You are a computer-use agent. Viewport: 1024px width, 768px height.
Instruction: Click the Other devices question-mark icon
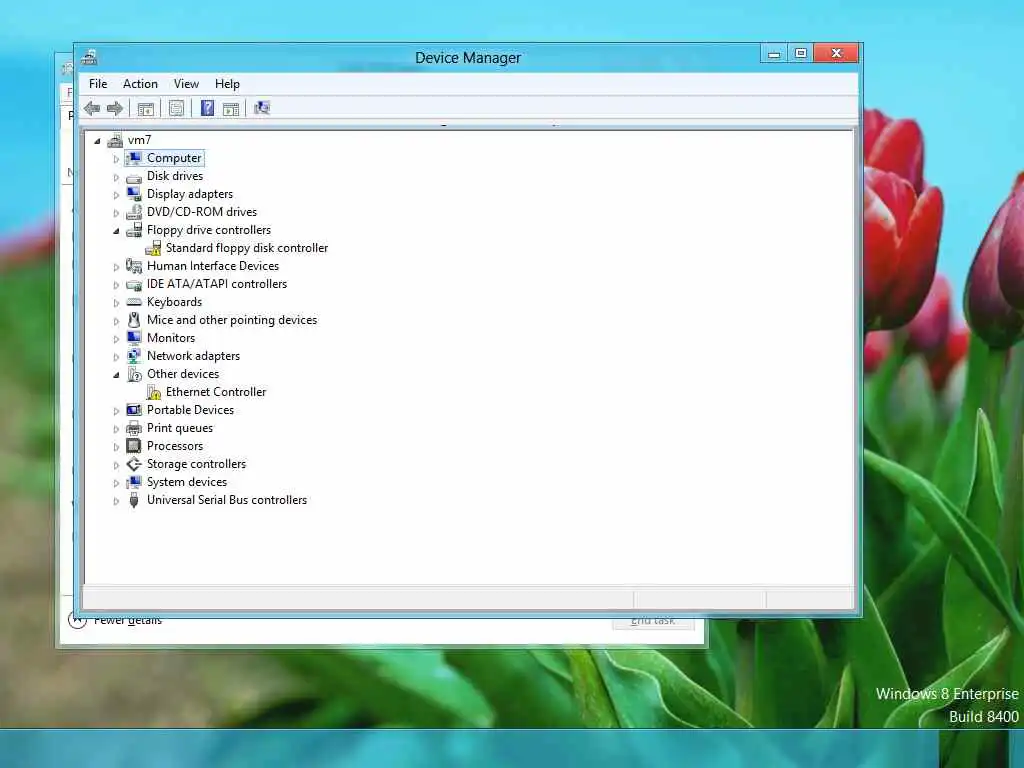(x=134, y=374)
